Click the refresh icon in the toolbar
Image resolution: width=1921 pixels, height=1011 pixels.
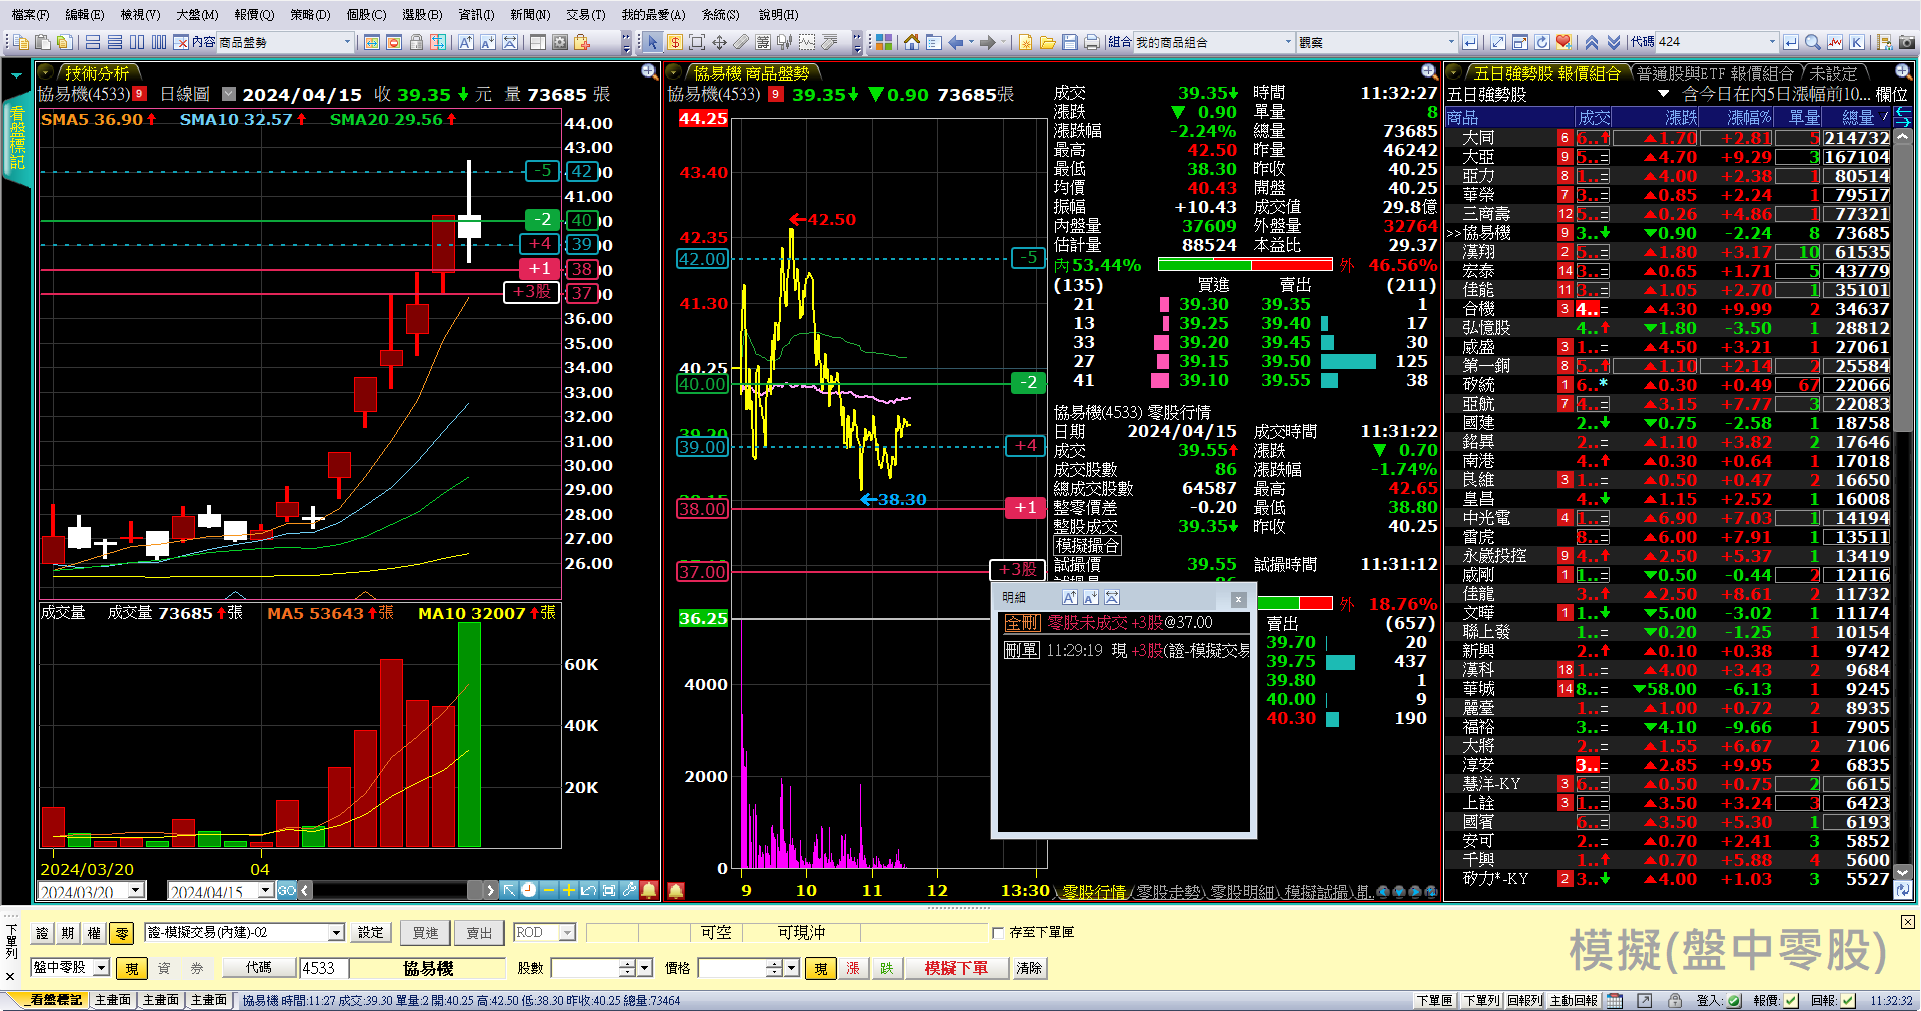pyautogui.click(x=1541, y=42)
